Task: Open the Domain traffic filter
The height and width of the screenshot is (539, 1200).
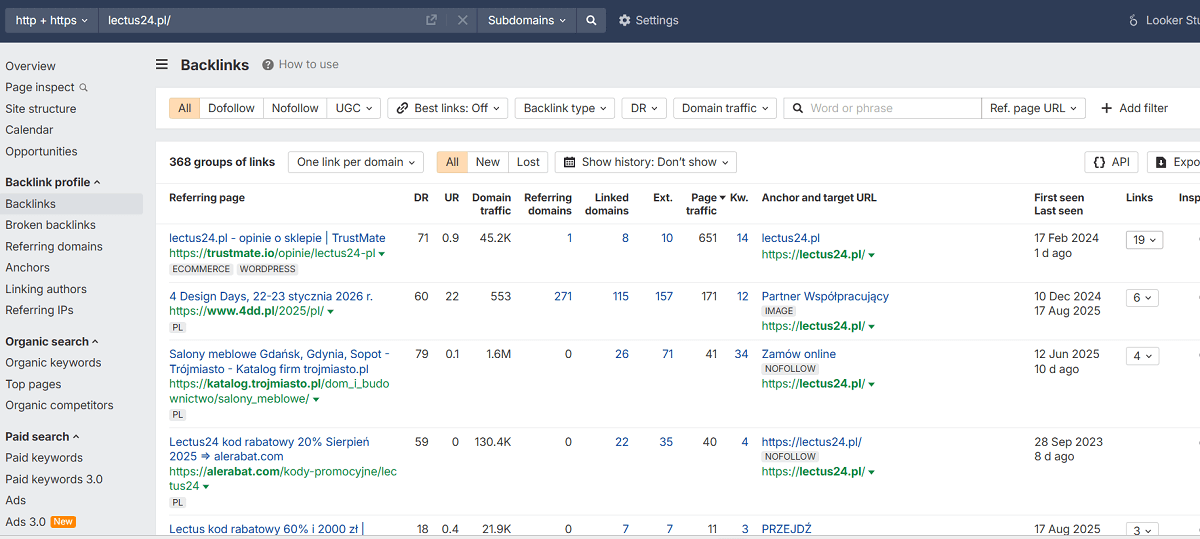Action: click(725, 108)
